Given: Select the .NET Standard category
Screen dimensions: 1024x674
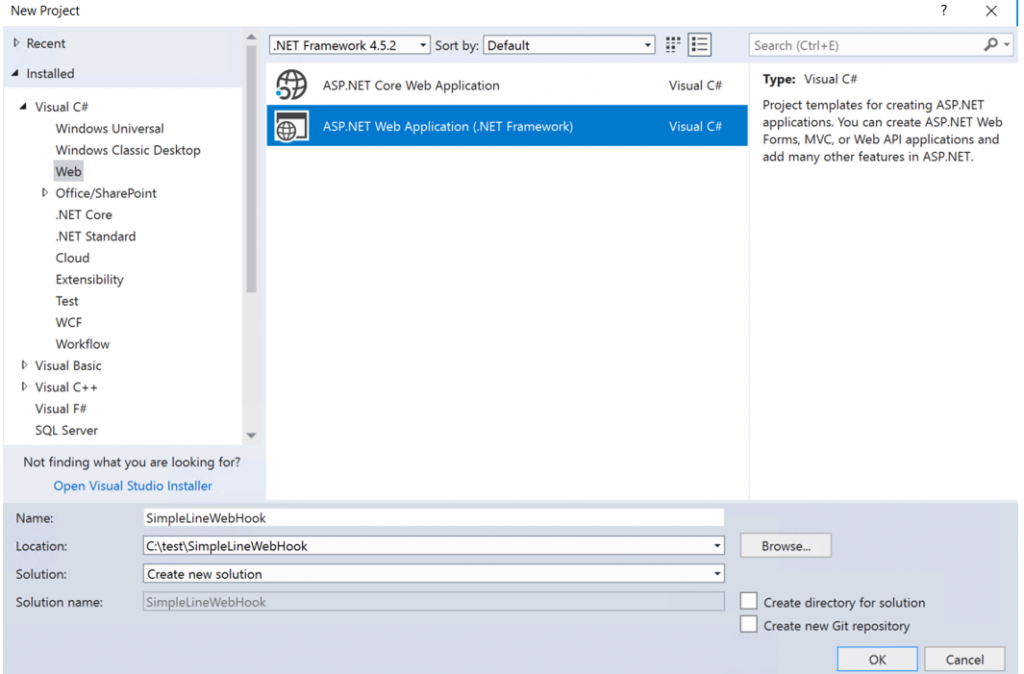Looking at the screenshot, I should click(x=95, y=236).
